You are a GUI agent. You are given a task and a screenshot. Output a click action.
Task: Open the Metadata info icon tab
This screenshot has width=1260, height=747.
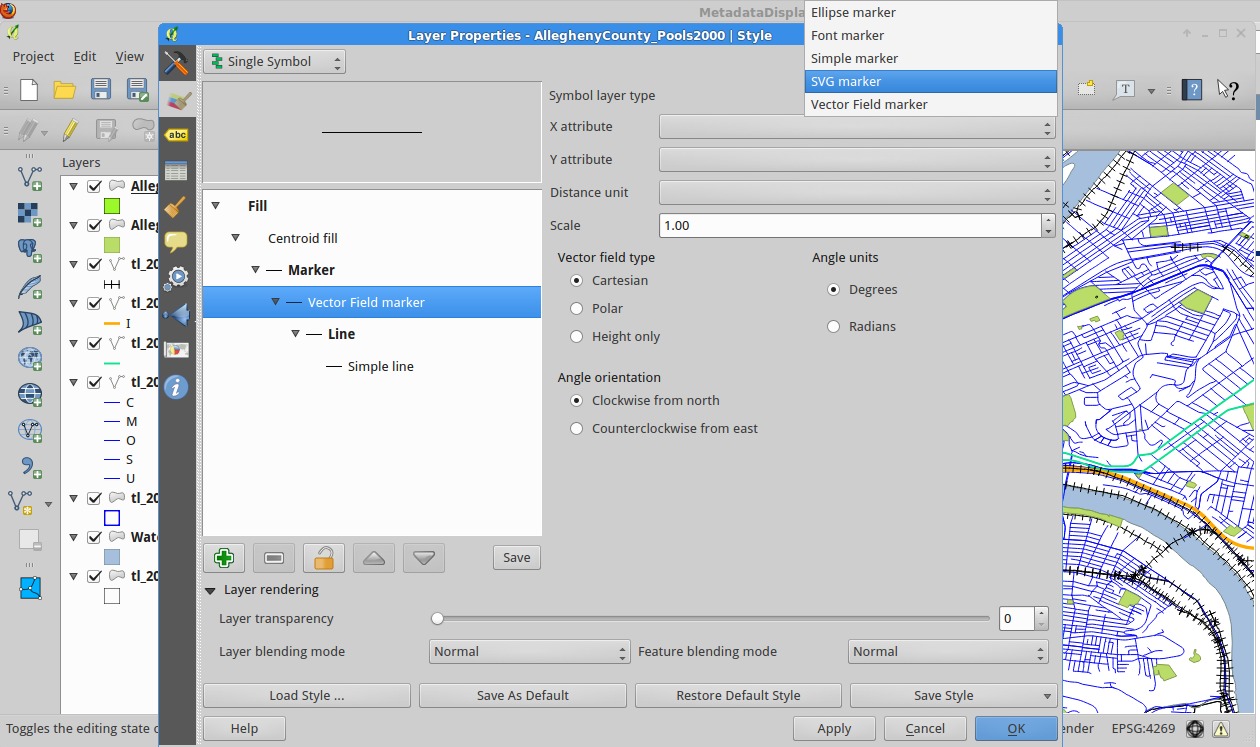click(x=177, y=387)
